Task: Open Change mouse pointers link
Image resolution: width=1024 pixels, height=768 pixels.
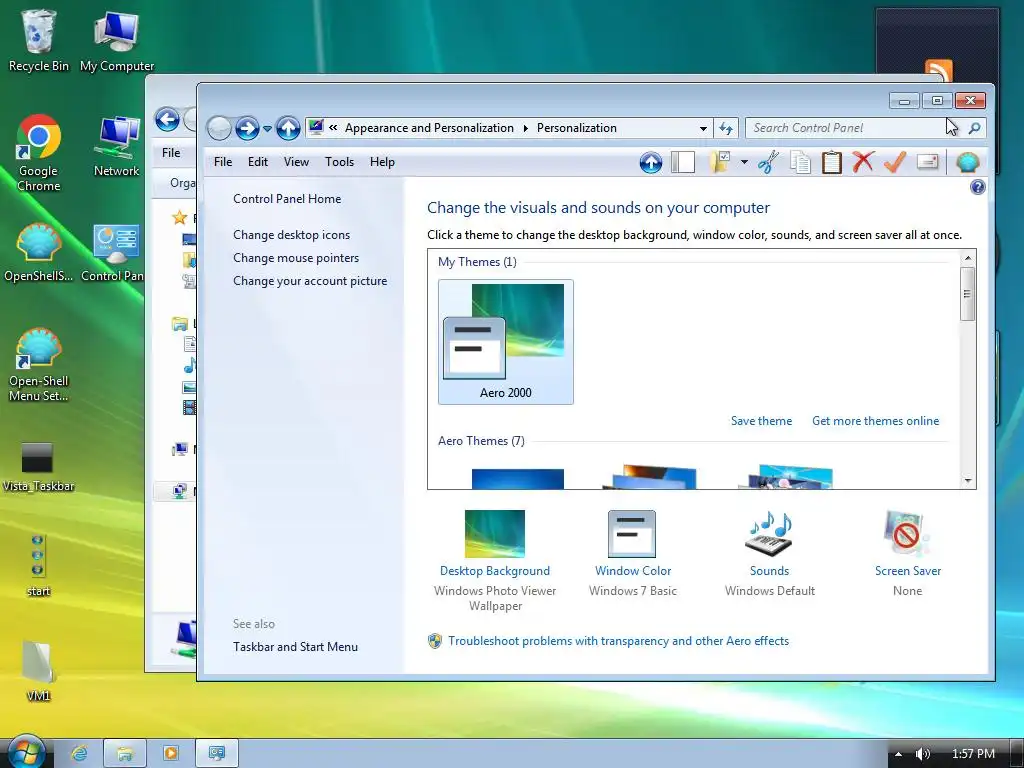Action: point(296,258)
